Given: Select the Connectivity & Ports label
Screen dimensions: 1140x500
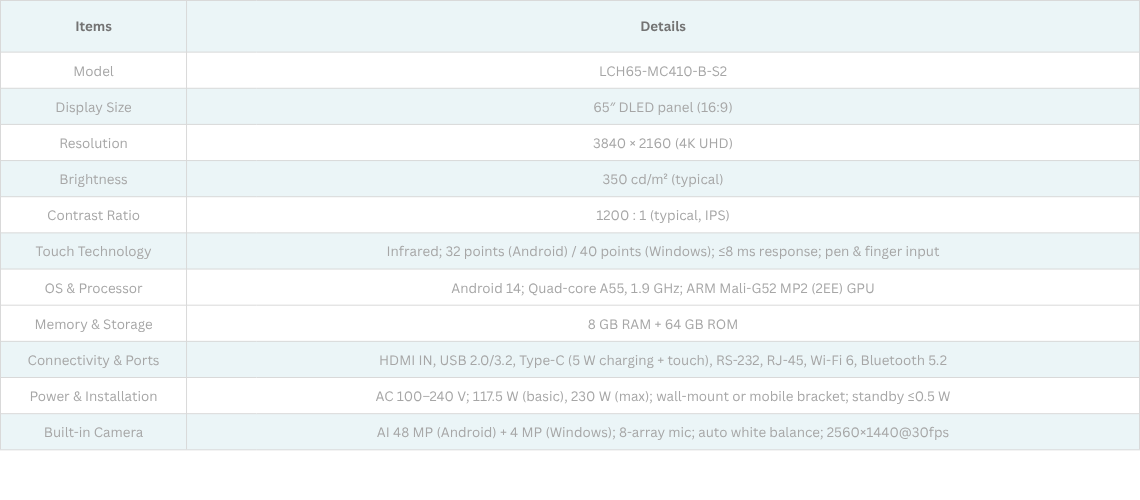Looking at the screenshot, I should click(x=93, y=360).
